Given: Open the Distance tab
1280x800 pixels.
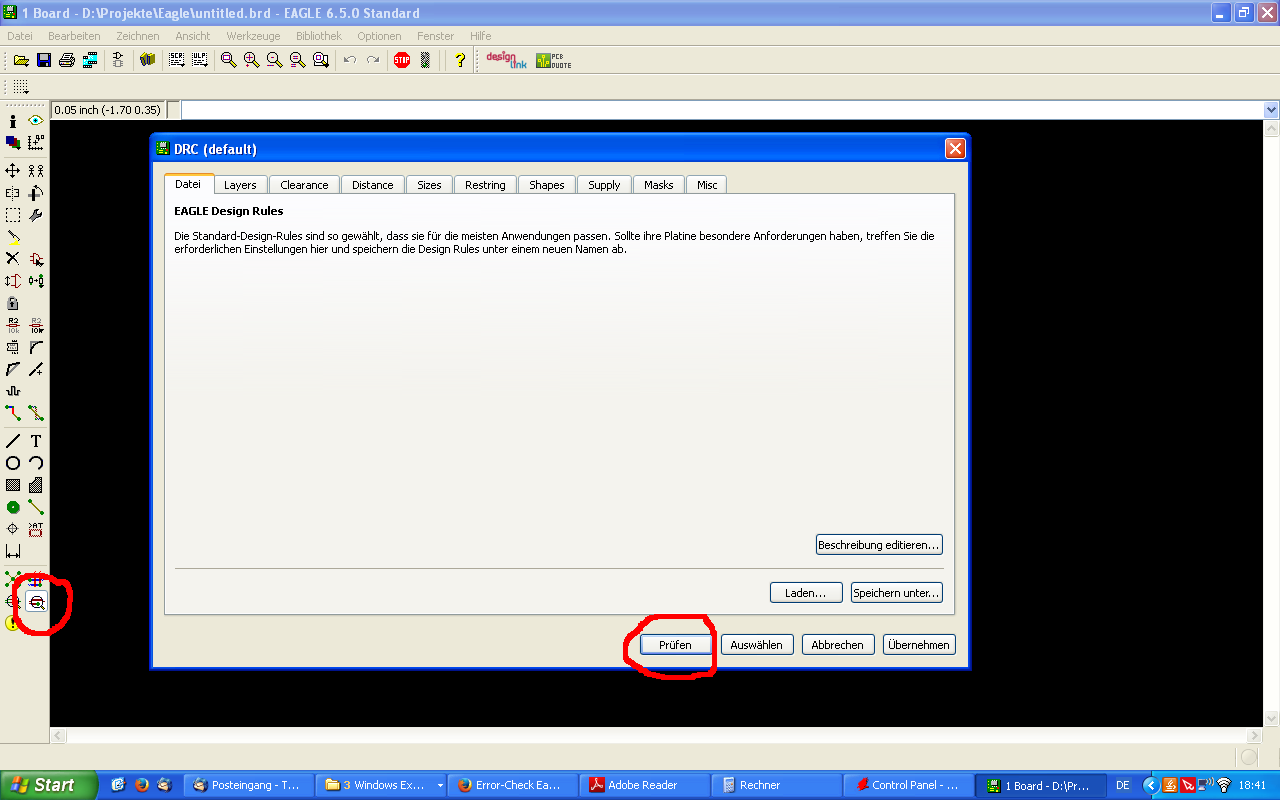Looking at the screenshot, I should 373,185.
